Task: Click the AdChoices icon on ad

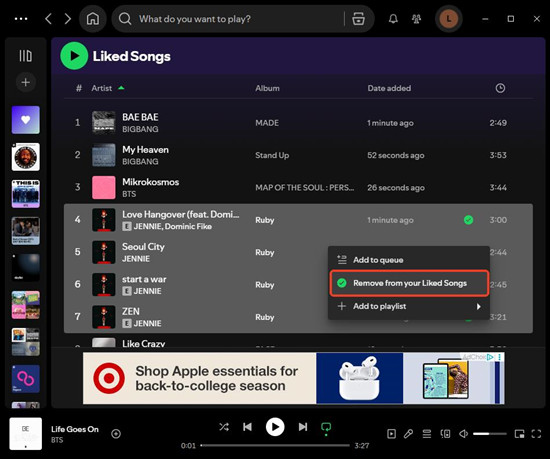Action: (x=490, y=357)
